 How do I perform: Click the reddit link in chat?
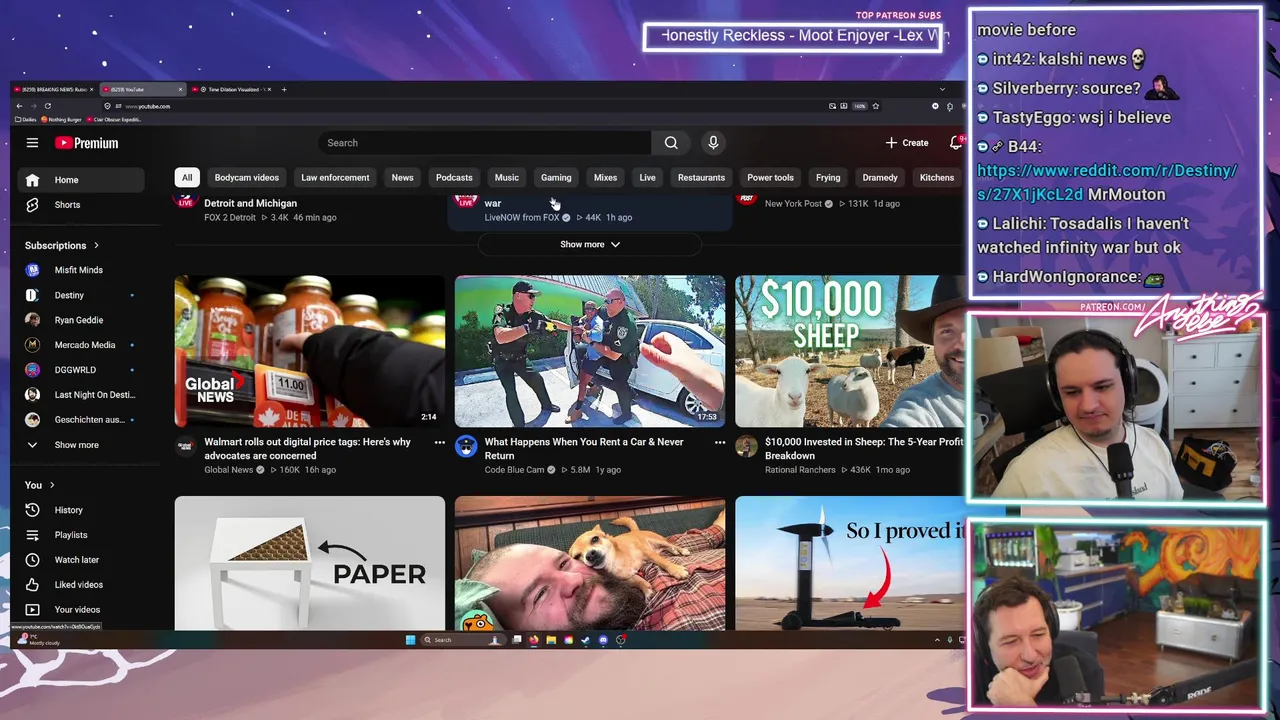click(1107, 182)
